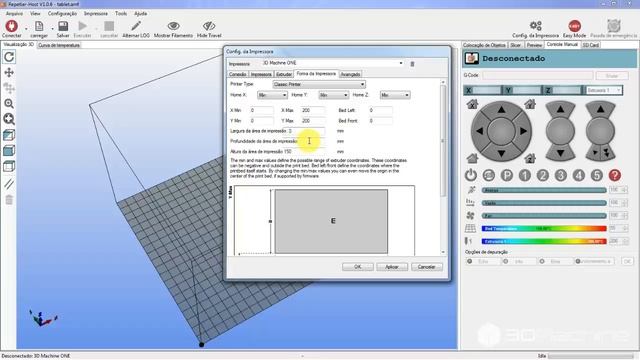Open the Configuração menu
Viewport: 640px width, 360px height.
[x=62, y=13]
